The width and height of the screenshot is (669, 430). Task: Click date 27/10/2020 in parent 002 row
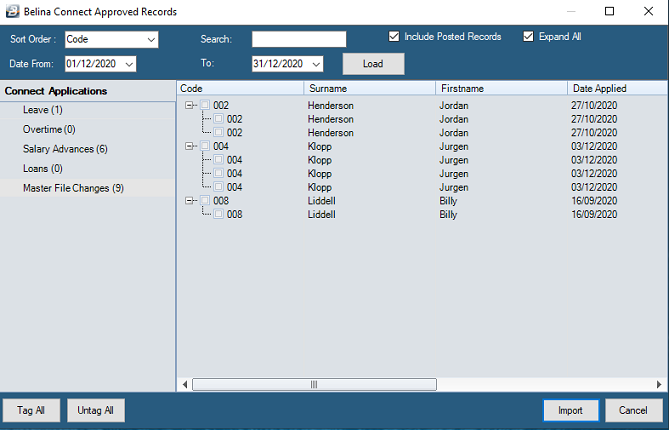594,105
